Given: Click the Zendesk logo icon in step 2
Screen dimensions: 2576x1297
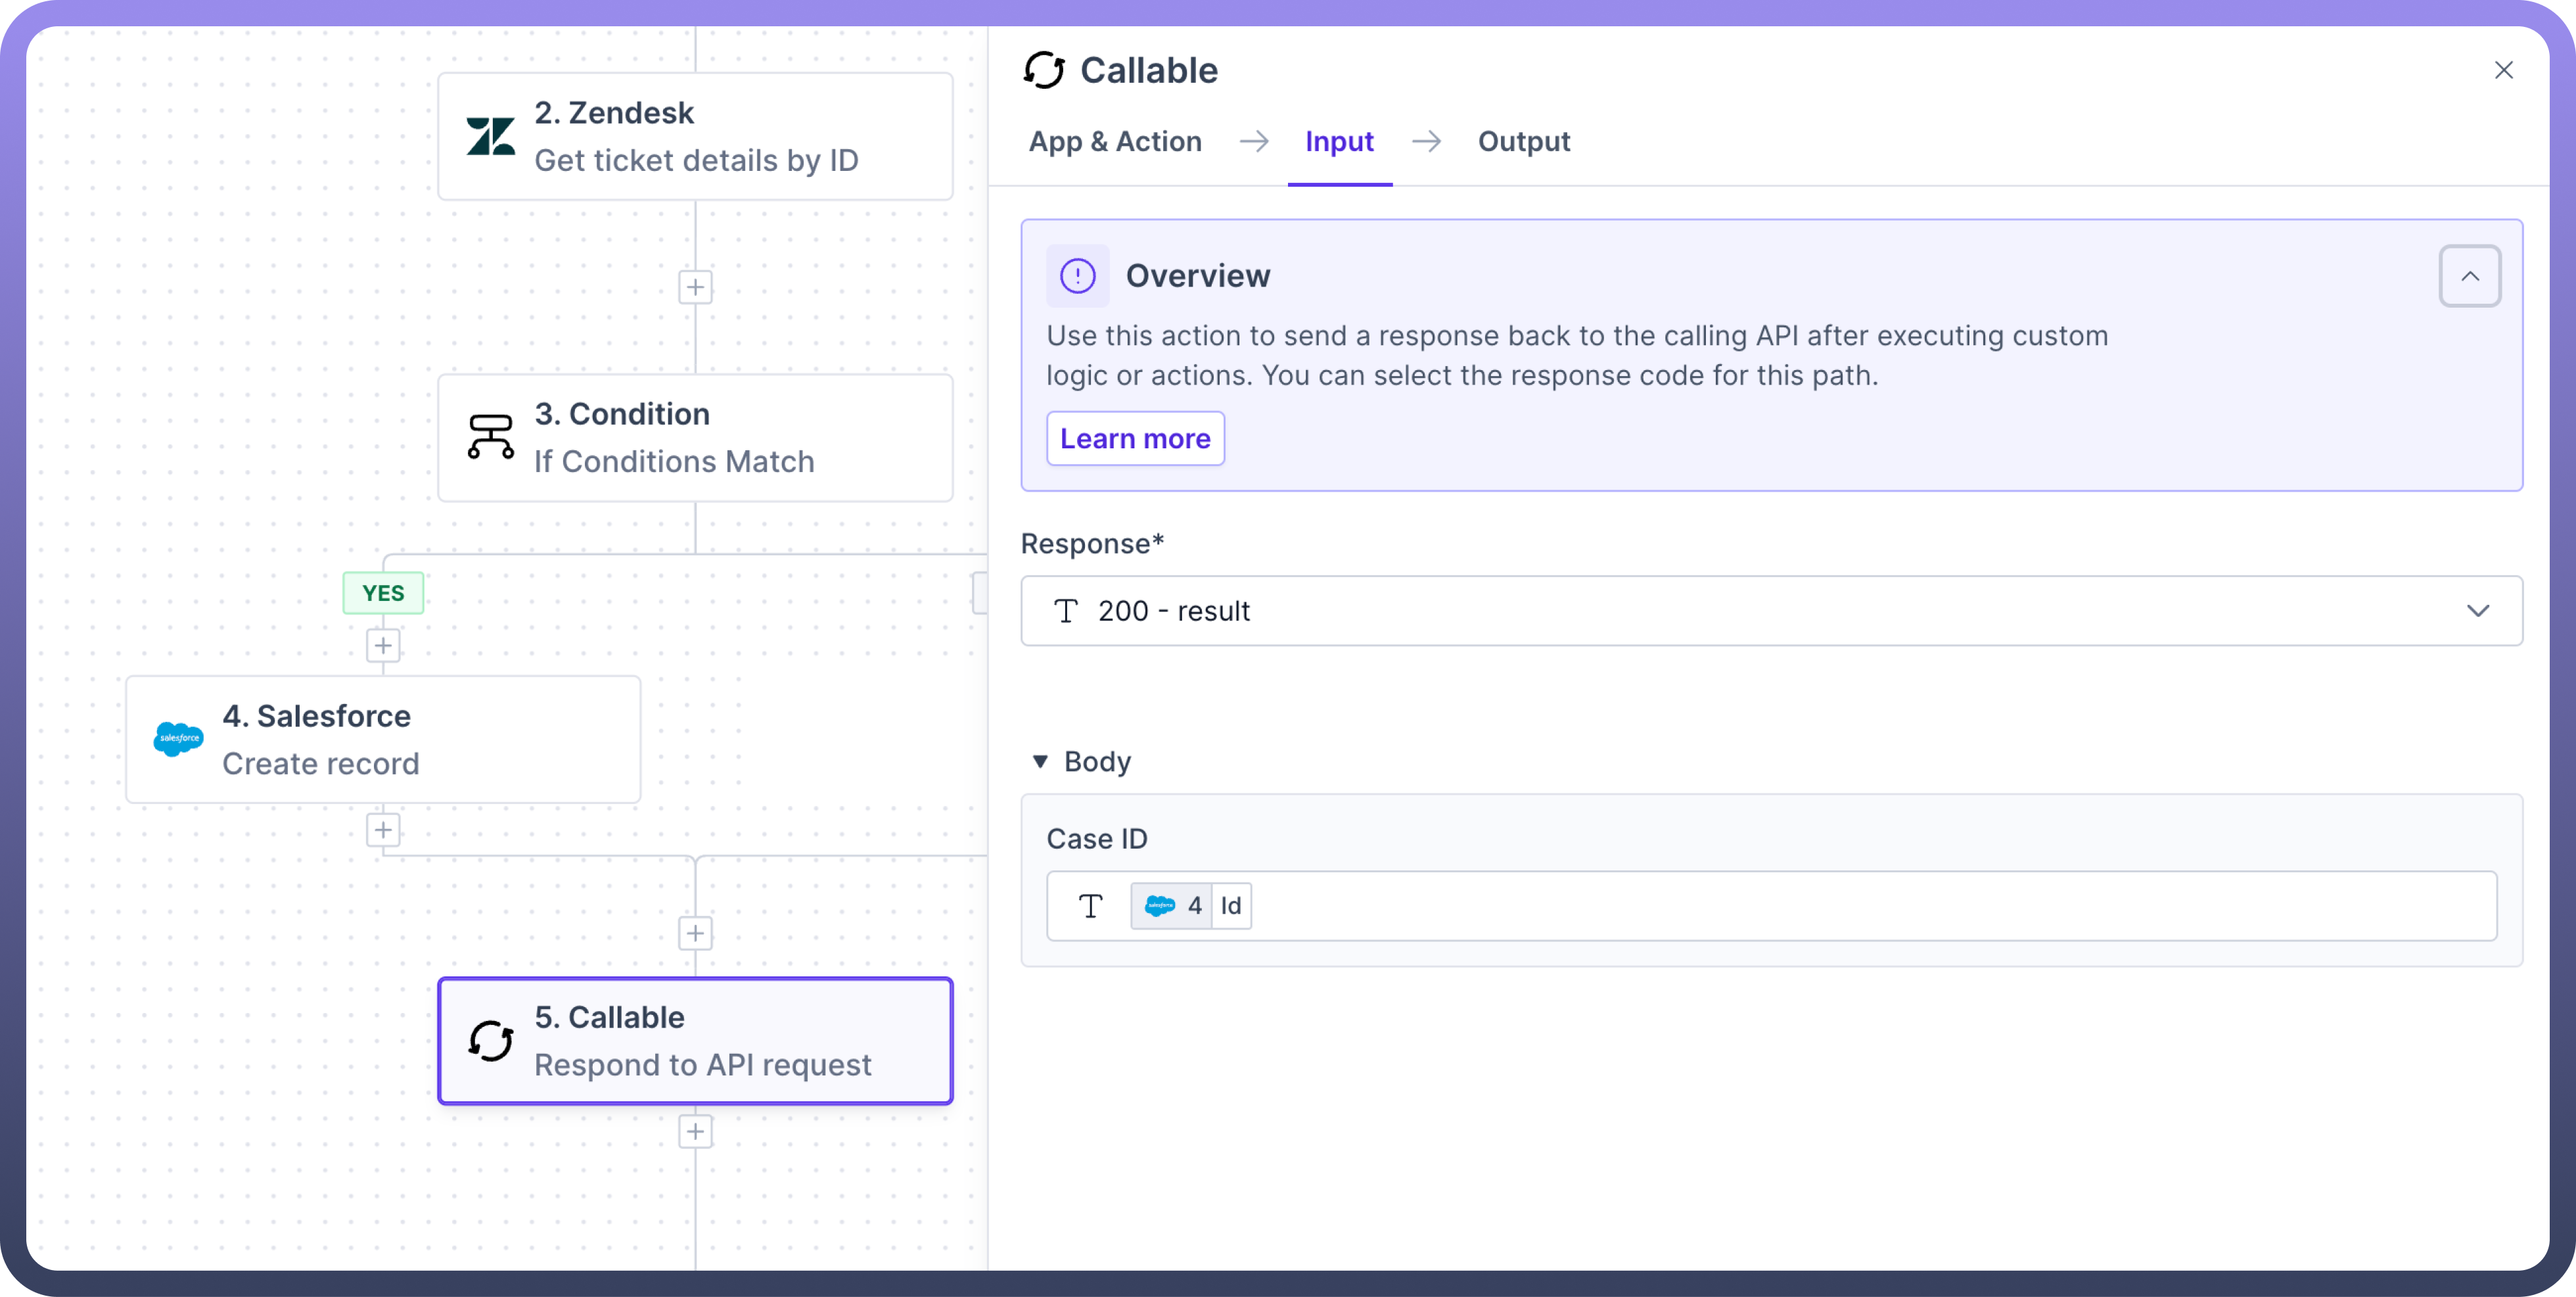Looking at the screenshot, I should point(490,137).
